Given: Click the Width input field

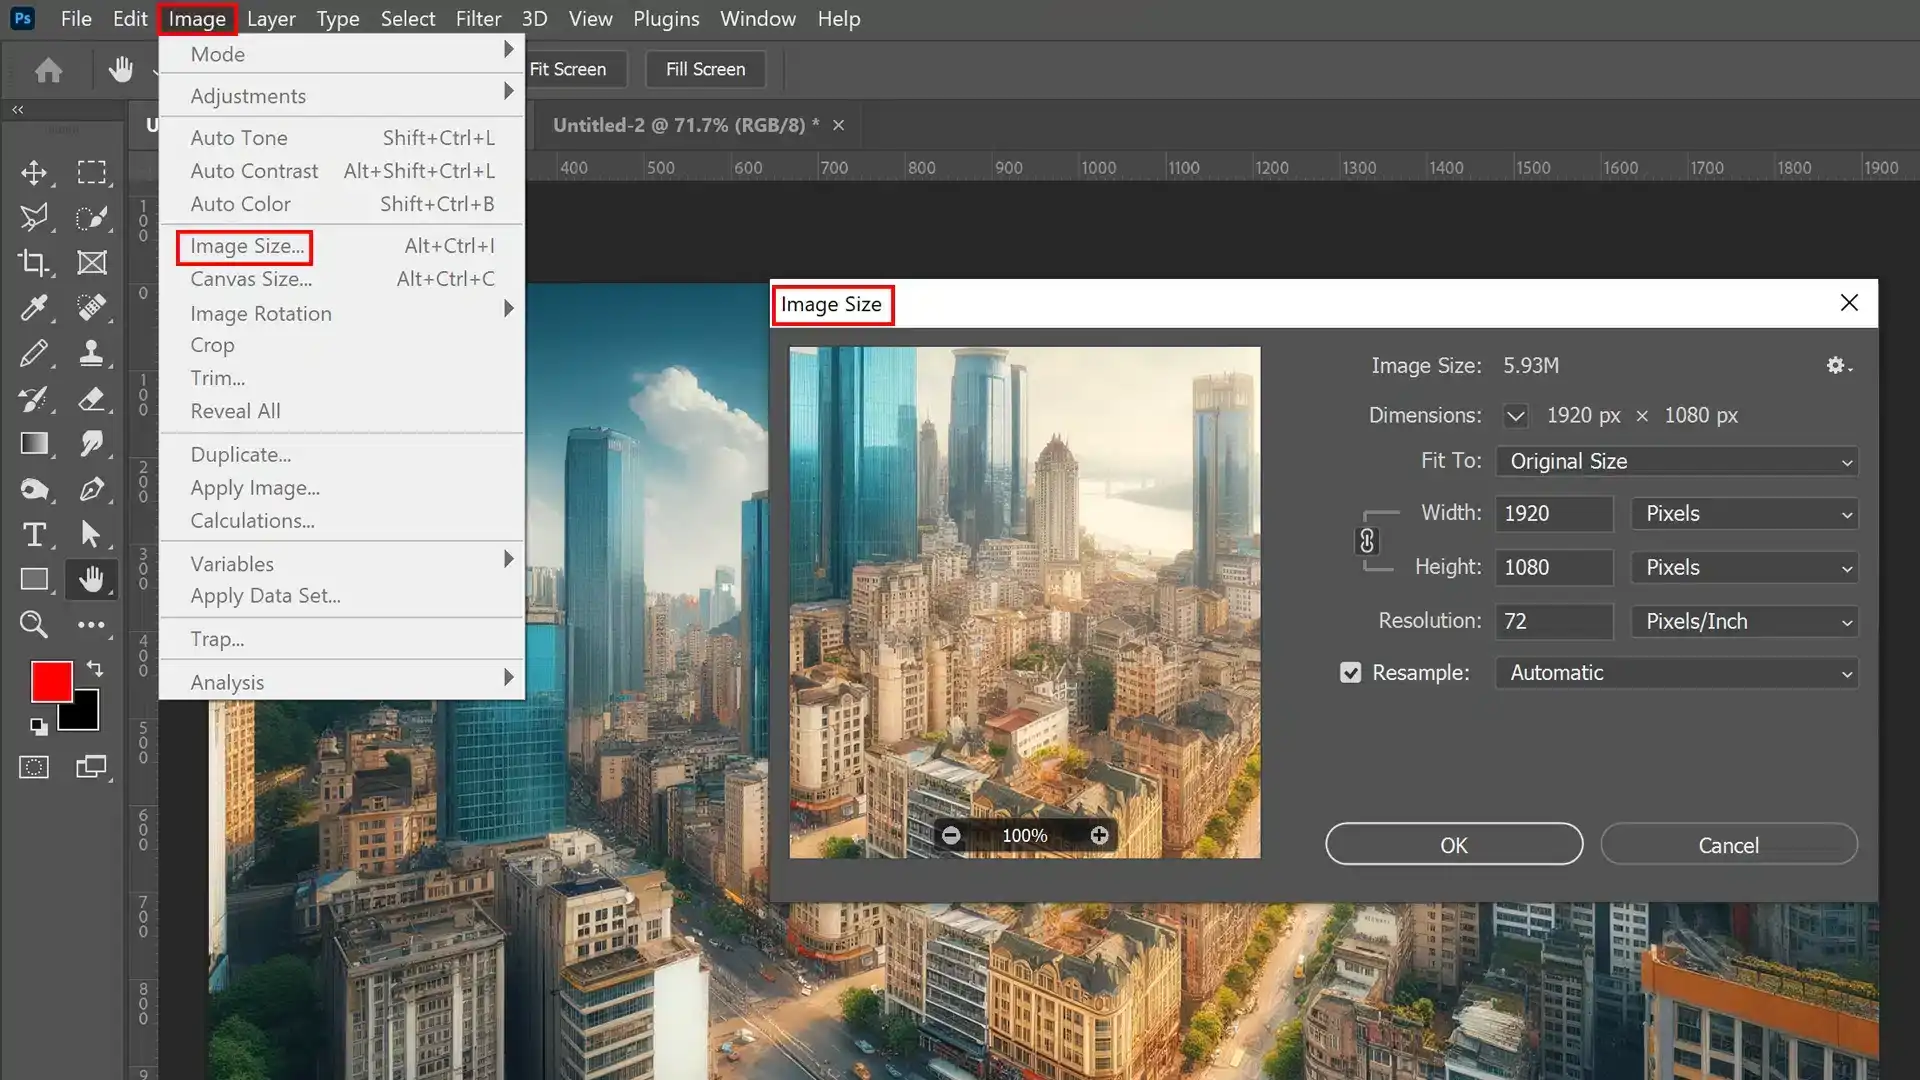Looking at the screenshot, I should [1554, 514].
